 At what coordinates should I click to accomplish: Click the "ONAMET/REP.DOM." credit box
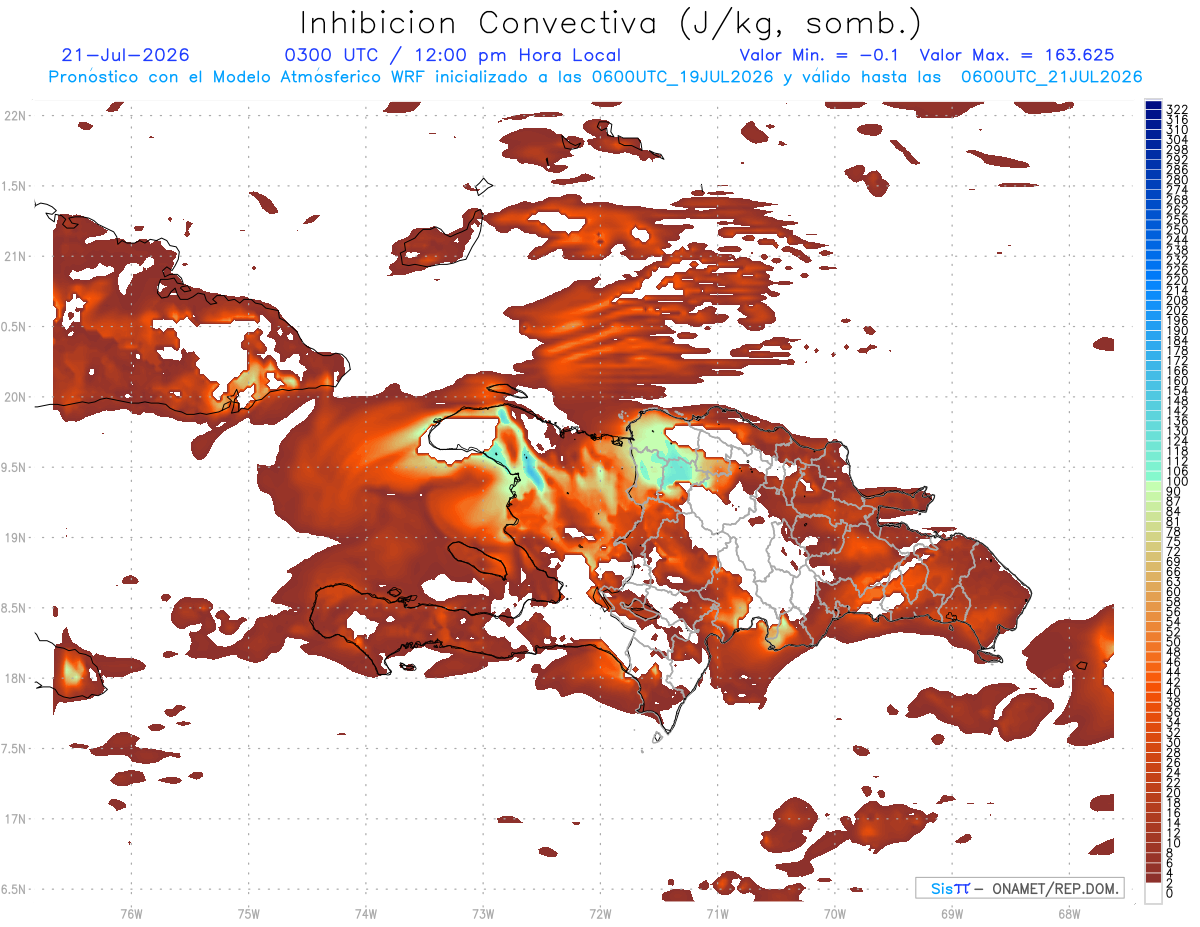[1020, 888]
